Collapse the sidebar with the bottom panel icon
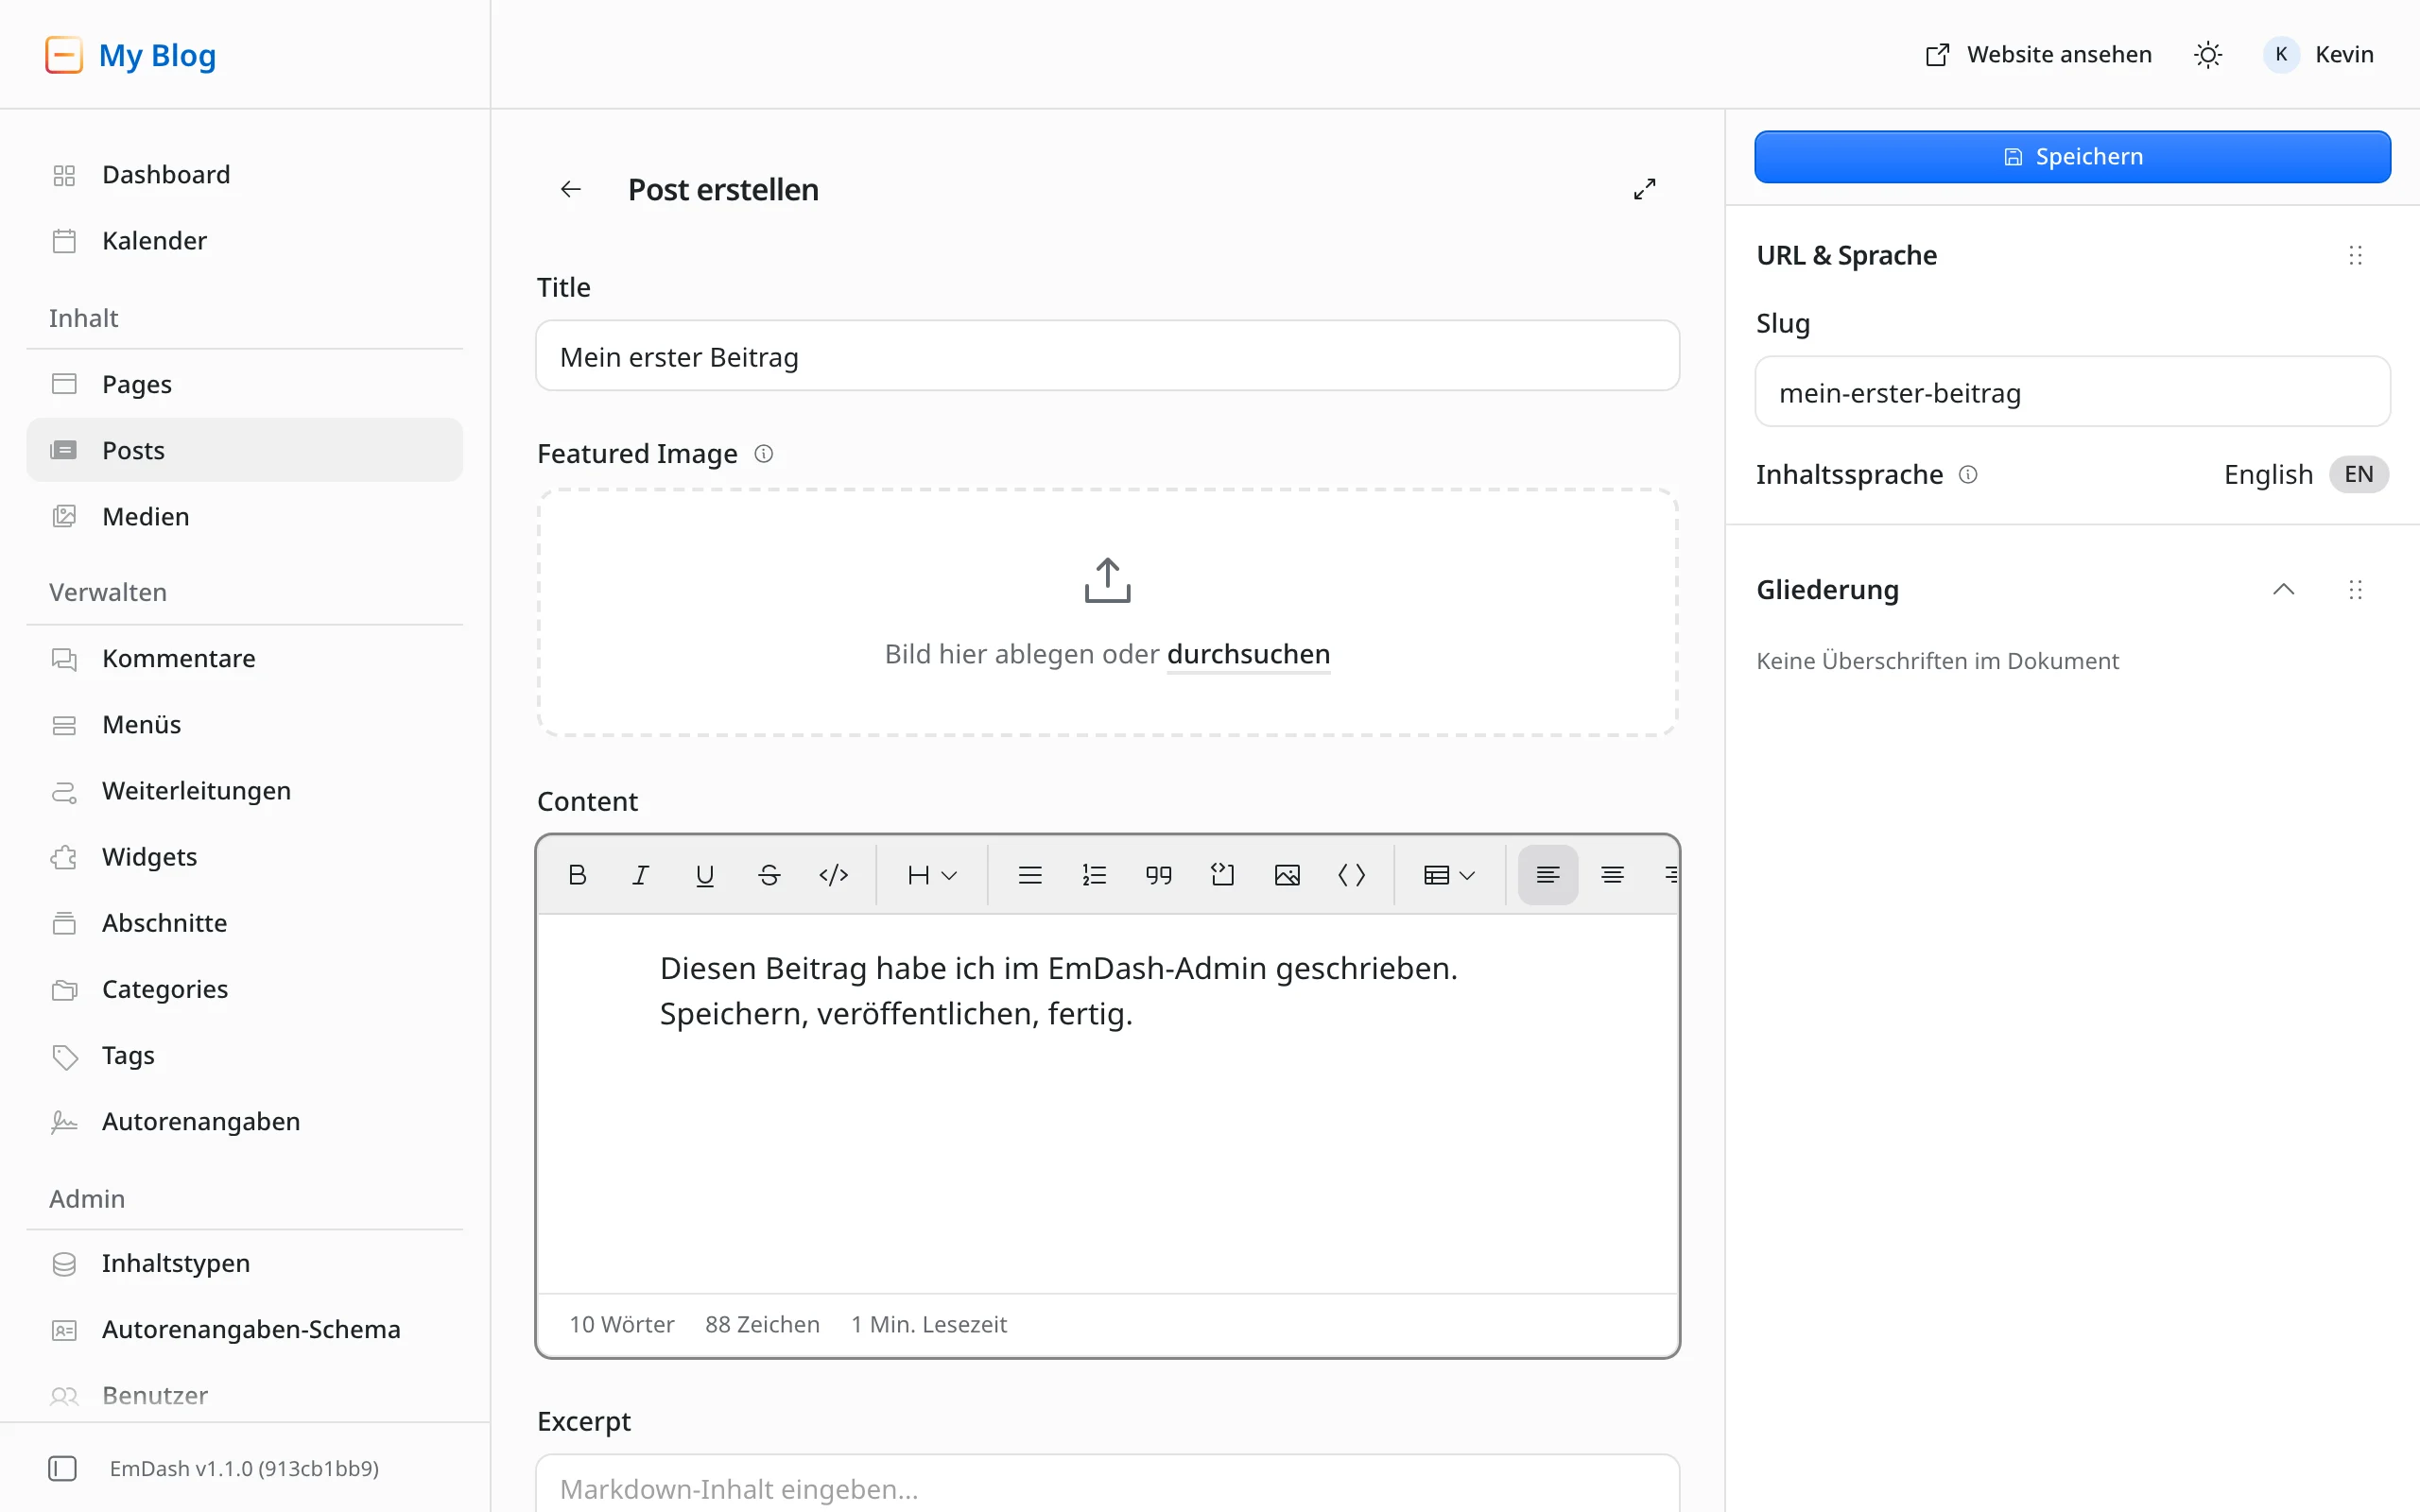 [x=62, y=1468]
